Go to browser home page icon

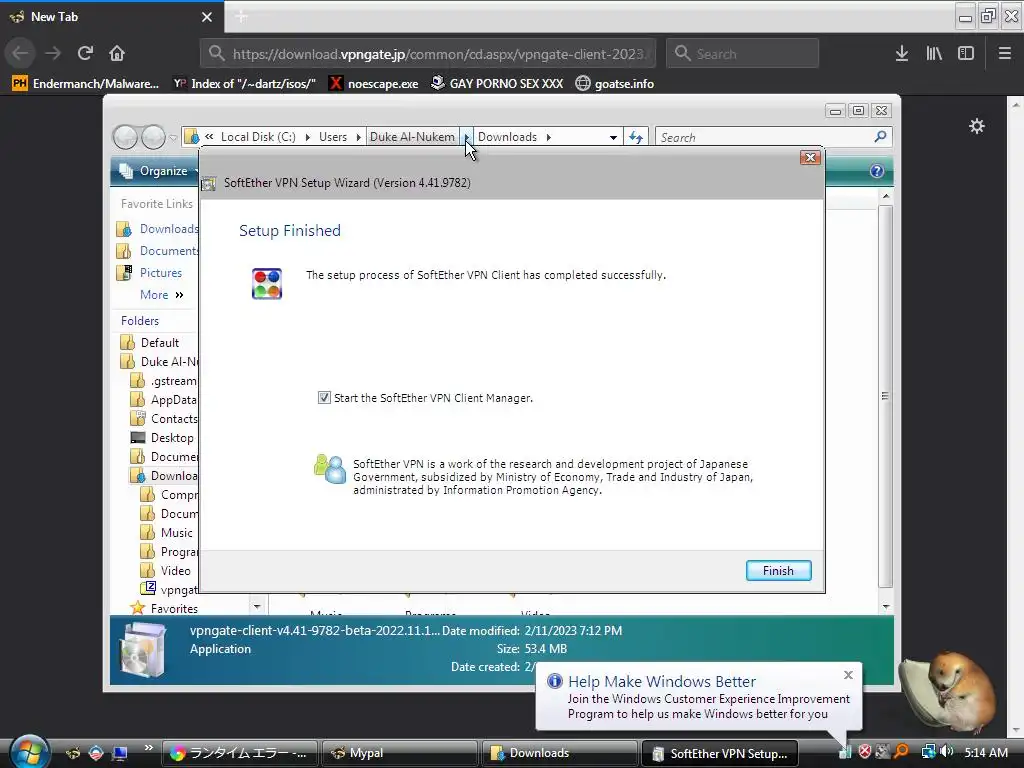coord(117,53)
